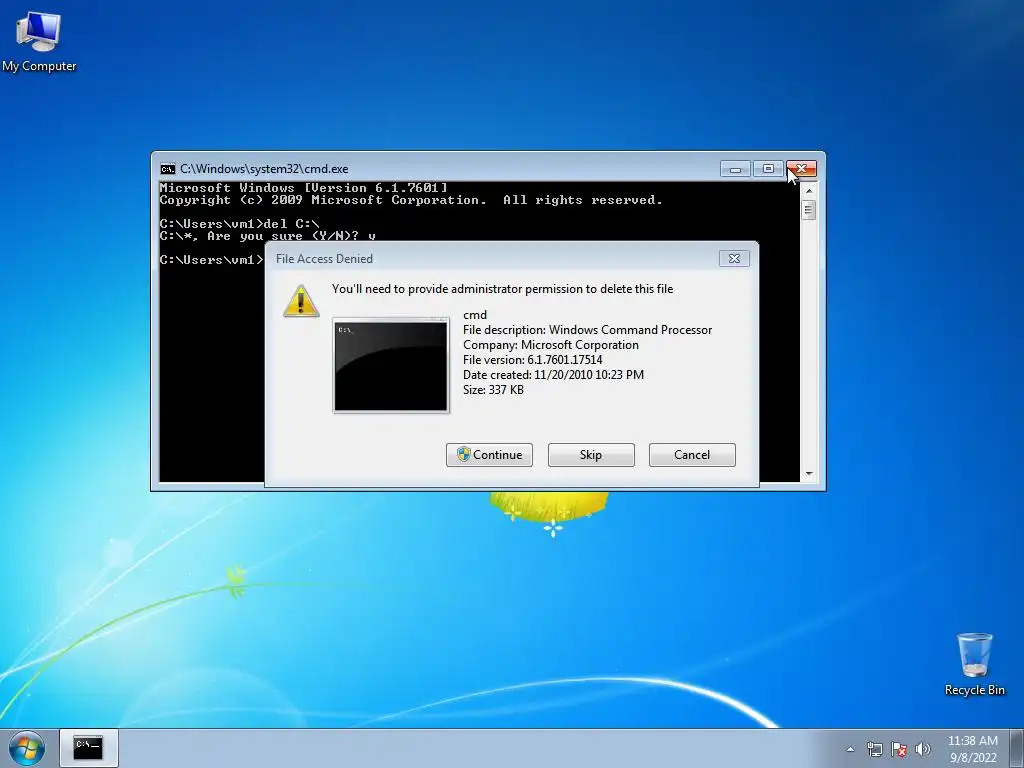Click 'Company: Microsoft Corporation' text
The image size is (1024, 768).
(x=551, y=345)
